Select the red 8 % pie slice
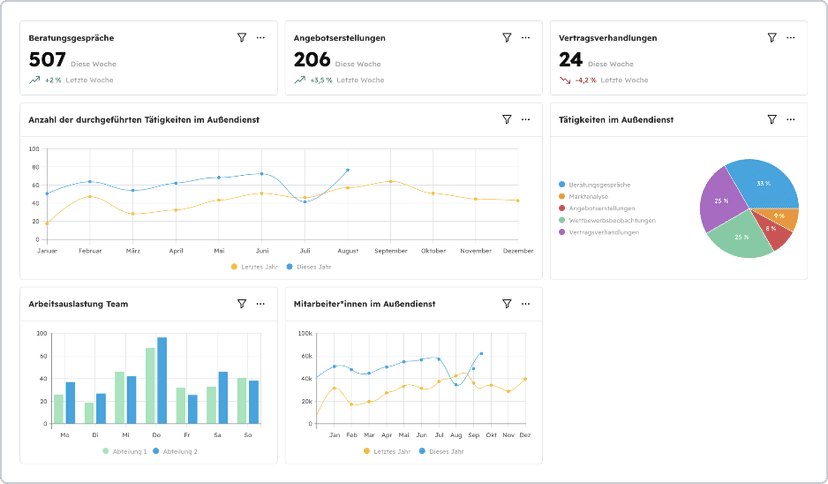828x484 pixels. click(x=773, y=231)
